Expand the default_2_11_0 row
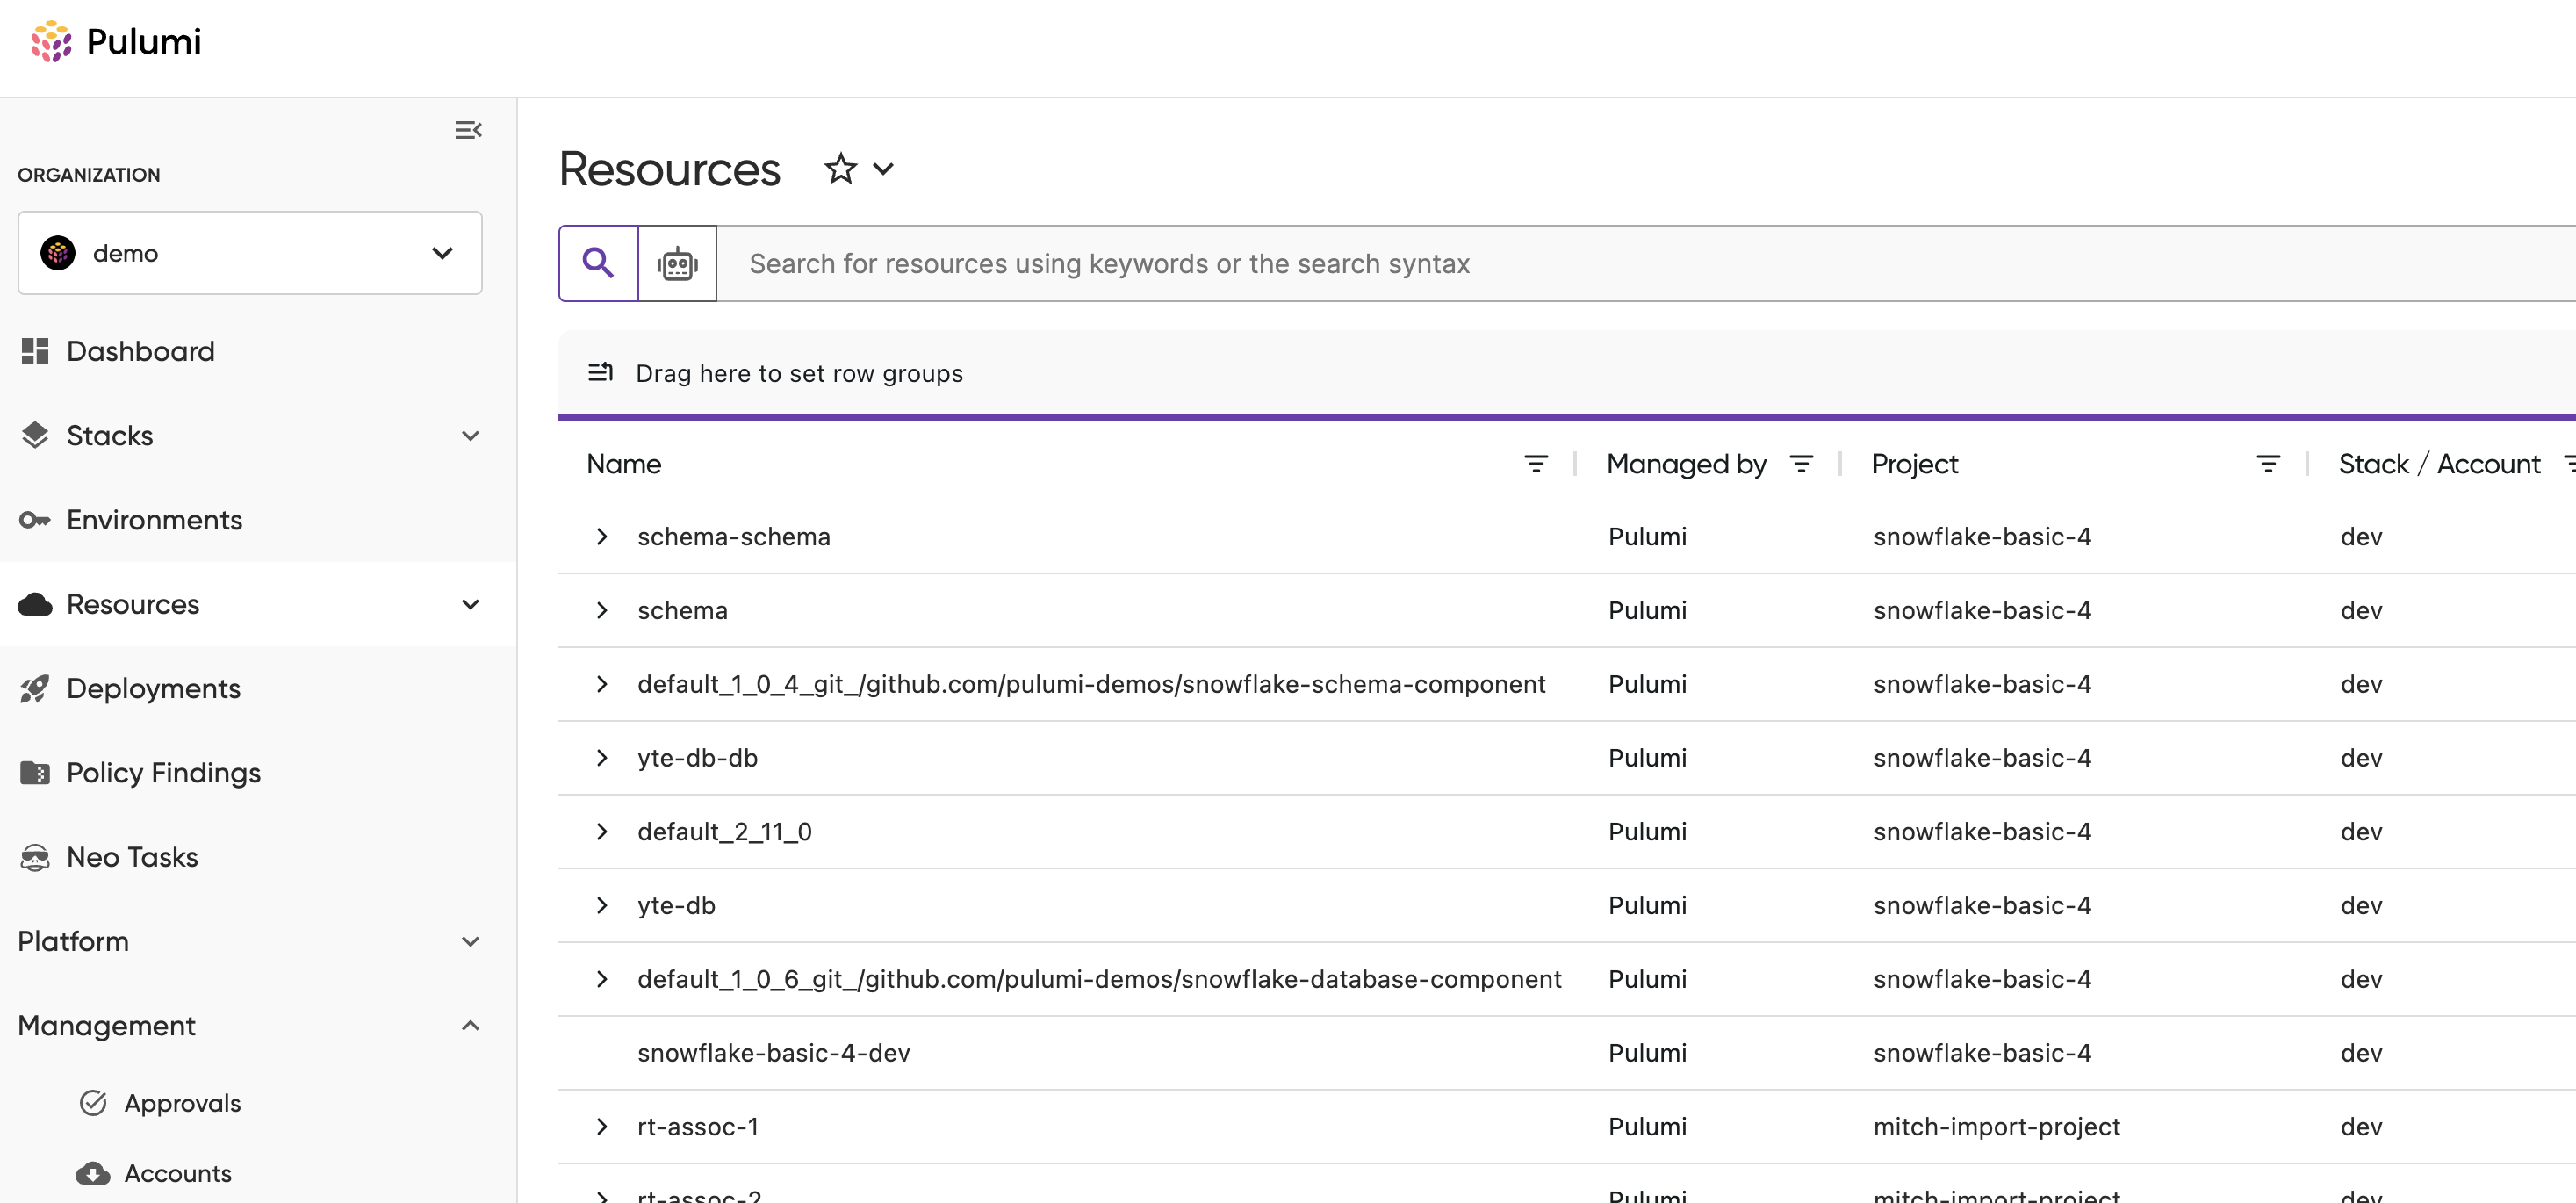2576x1203 pixels. click(x=602, y=832)
